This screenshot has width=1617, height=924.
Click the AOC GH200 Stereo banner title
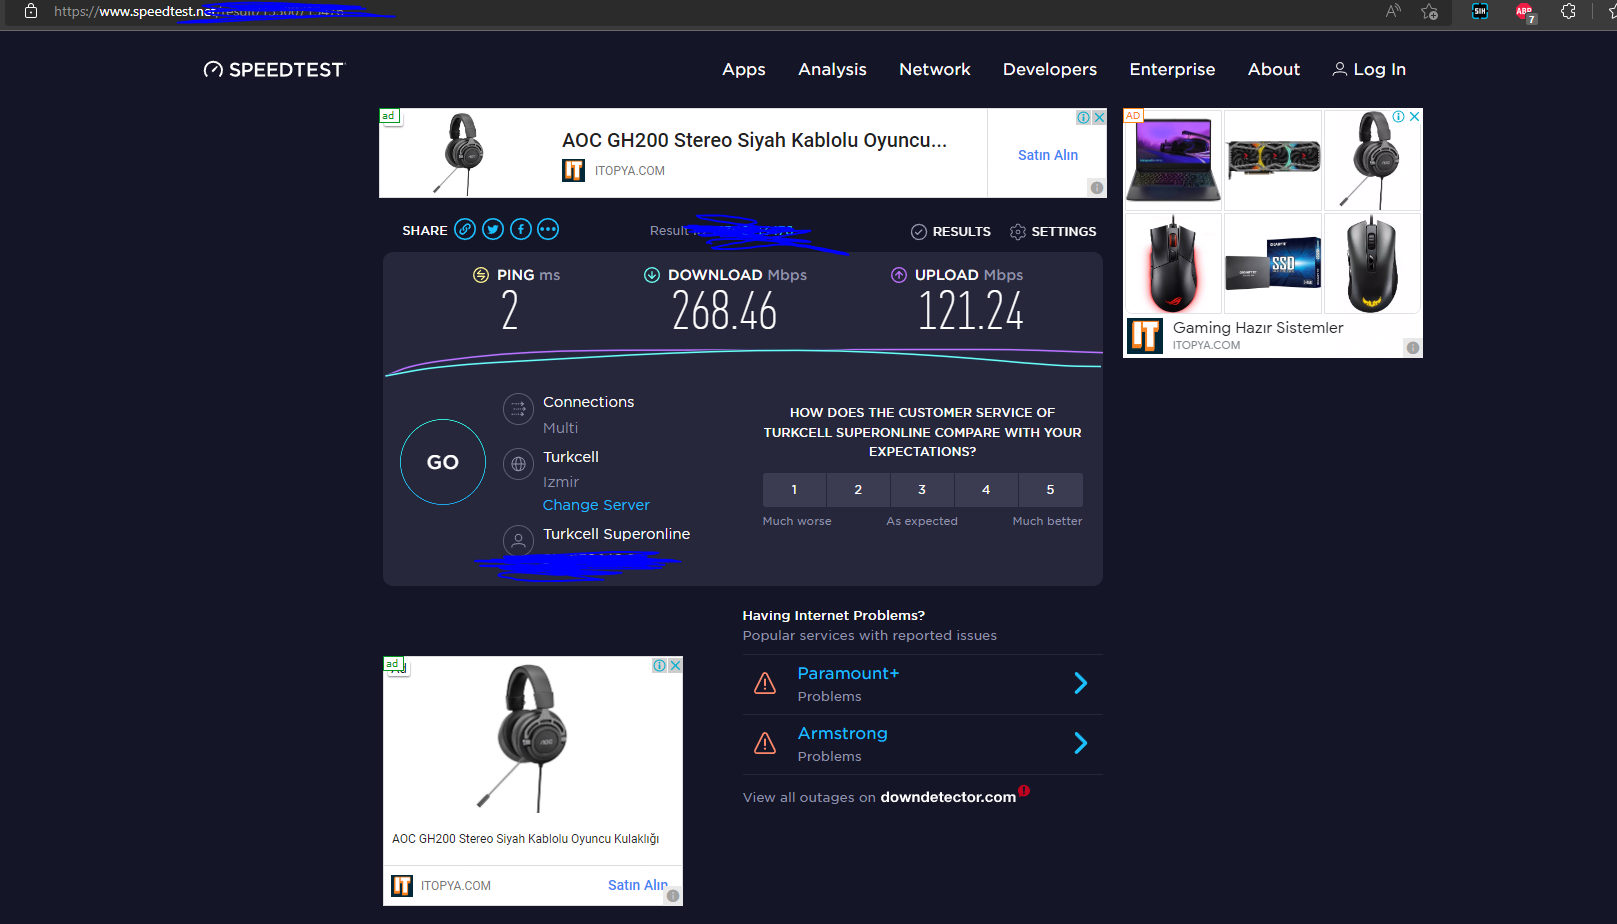[754, 140]
